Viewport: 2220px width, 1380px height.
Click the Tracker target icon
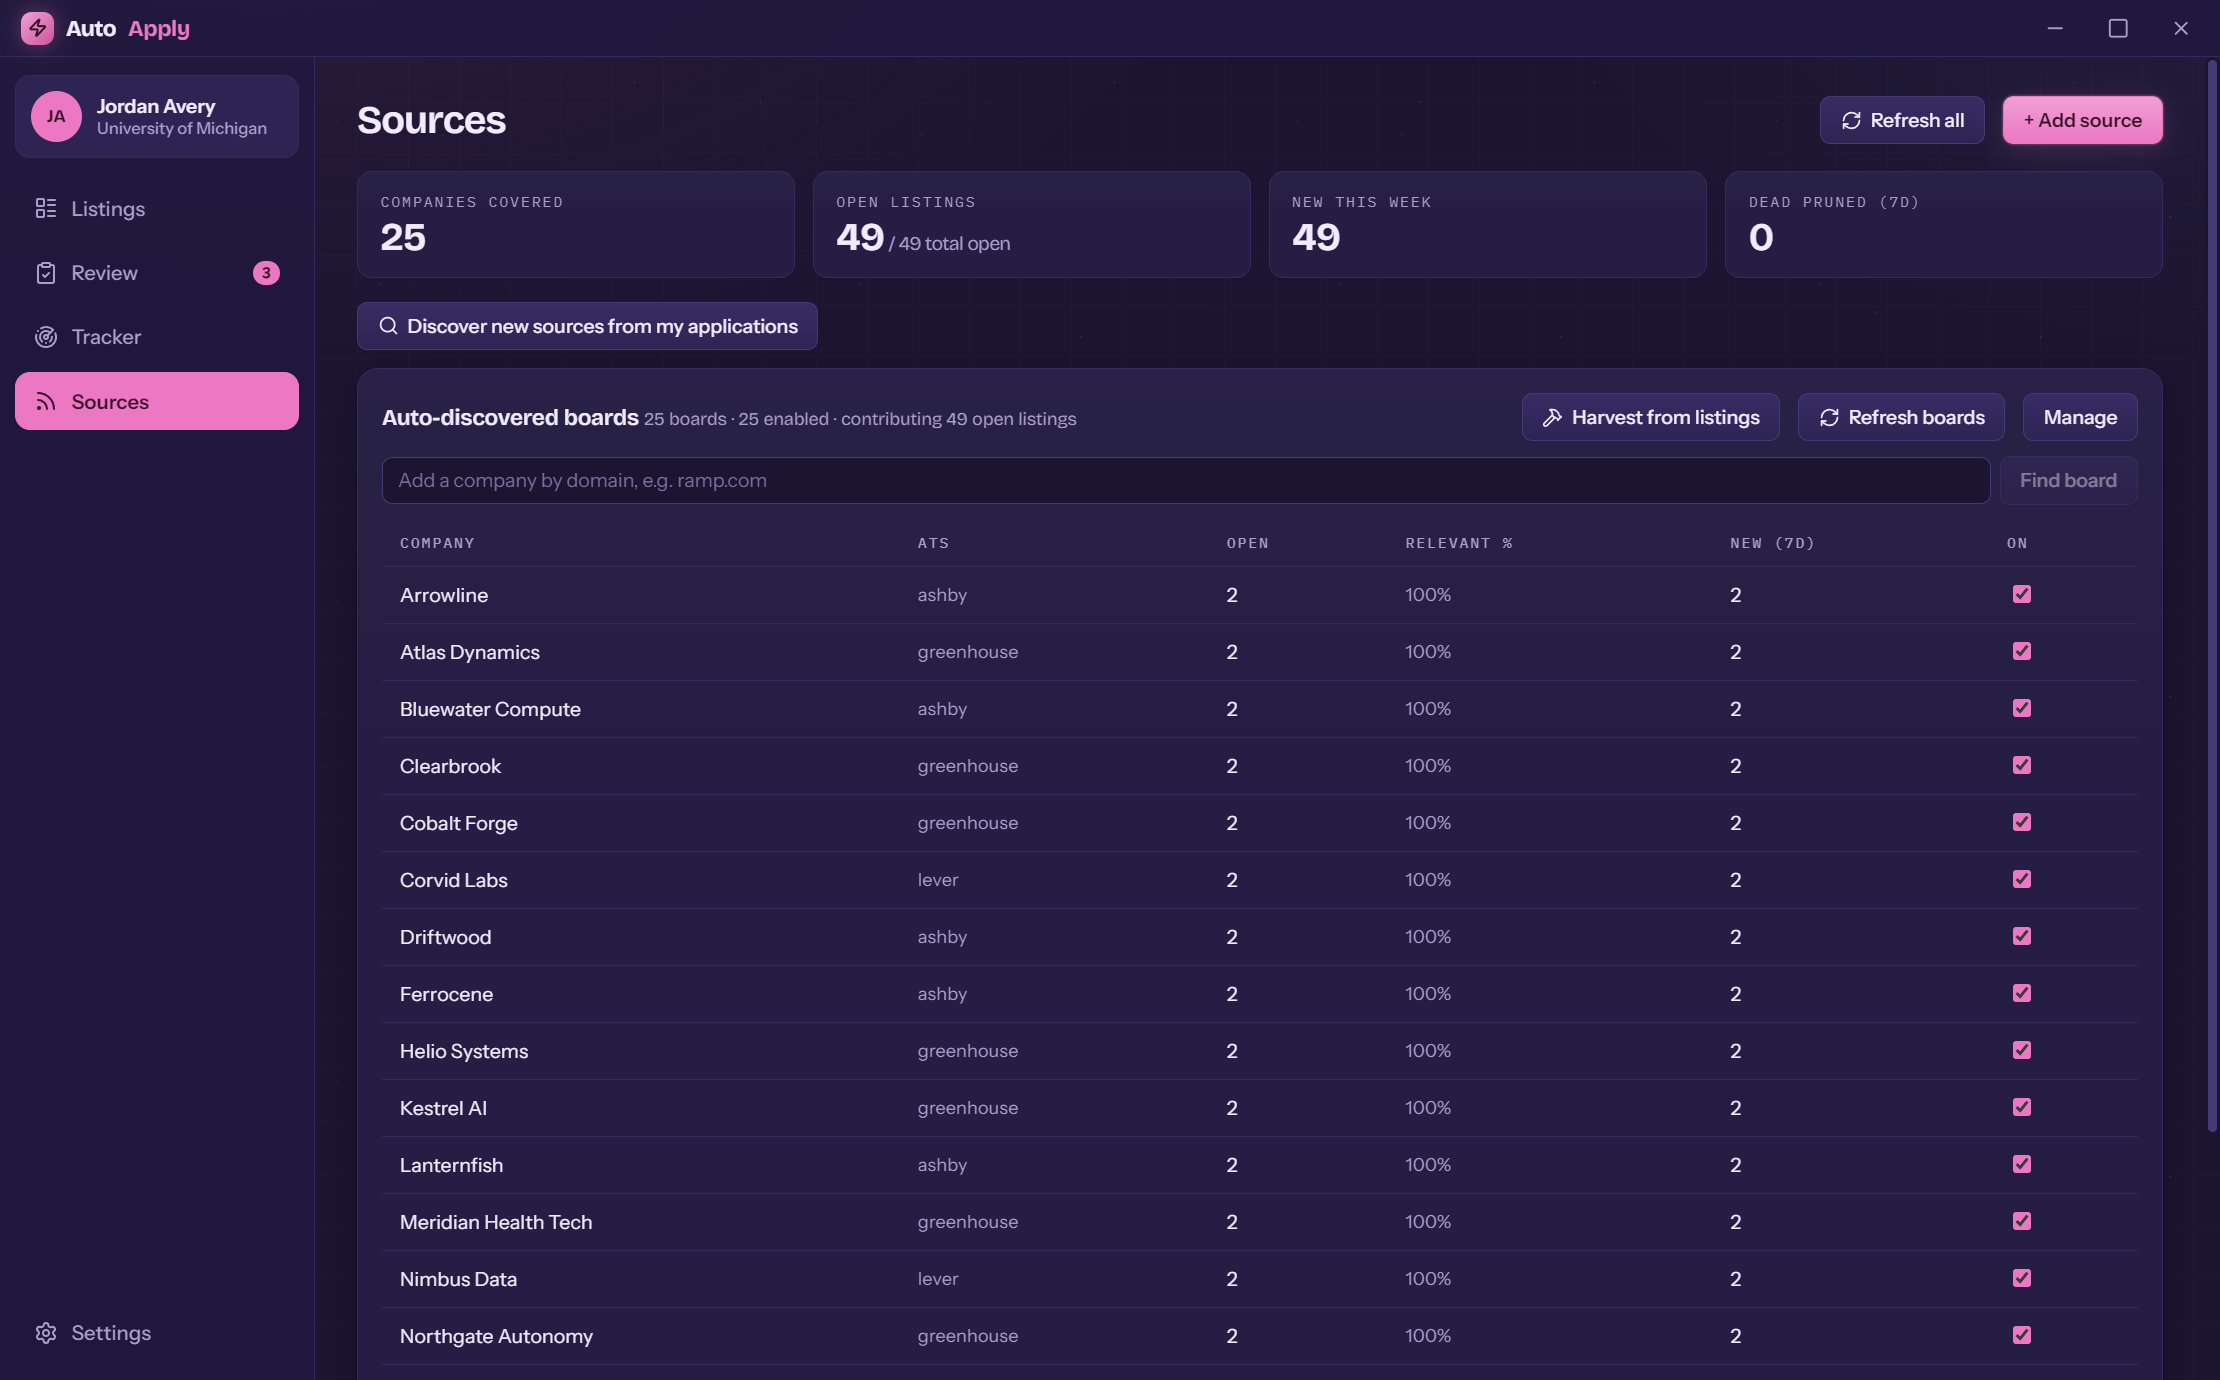[46, 337]
